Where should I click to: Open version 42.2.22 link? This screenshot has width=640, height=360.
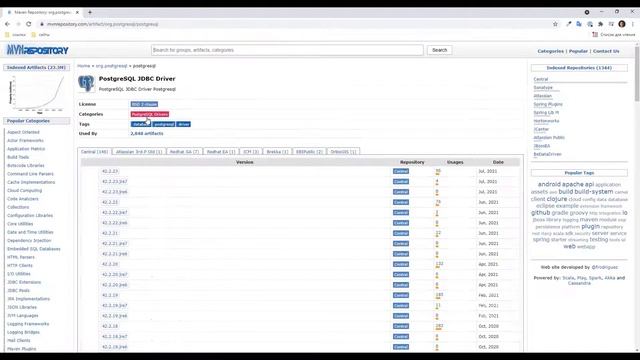pyautogui.click(x=110, y=202)
